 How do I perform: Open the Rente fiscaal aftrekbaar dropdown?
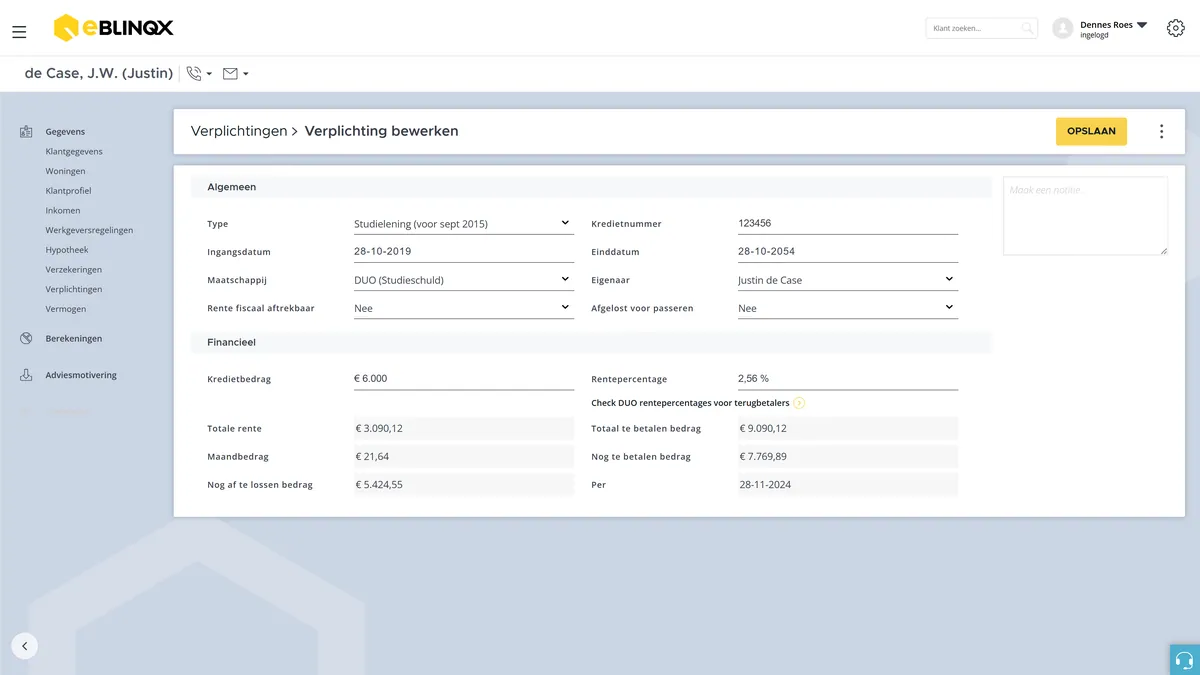(x=463, y=308)
